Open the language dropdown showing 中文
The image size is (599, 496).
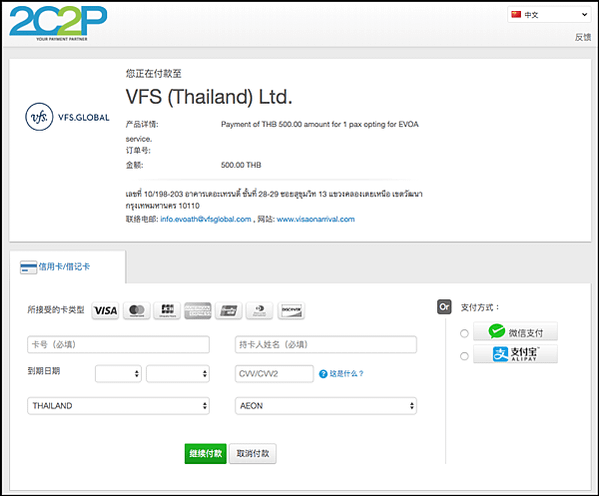point(549,15)
